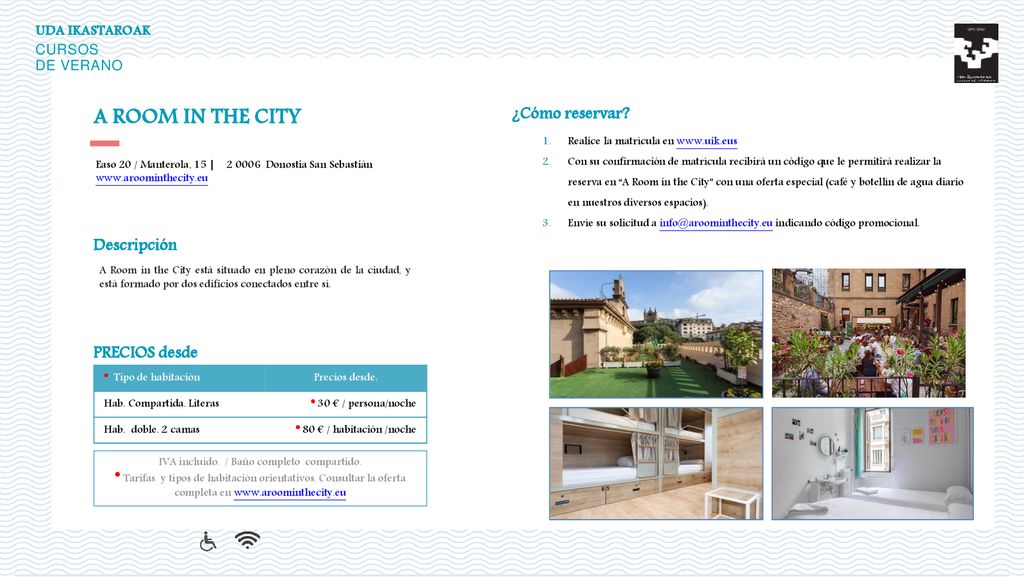This screenshot has height=577, width=1024.
Task: Click step 2 text about the enrollment confirmation code
Action: point(765,182)
